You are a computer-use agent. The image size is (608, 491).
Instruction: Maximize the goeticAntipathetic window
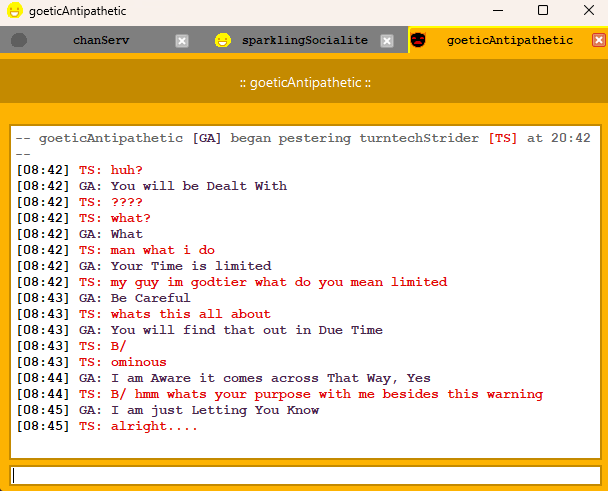point(543,10)
